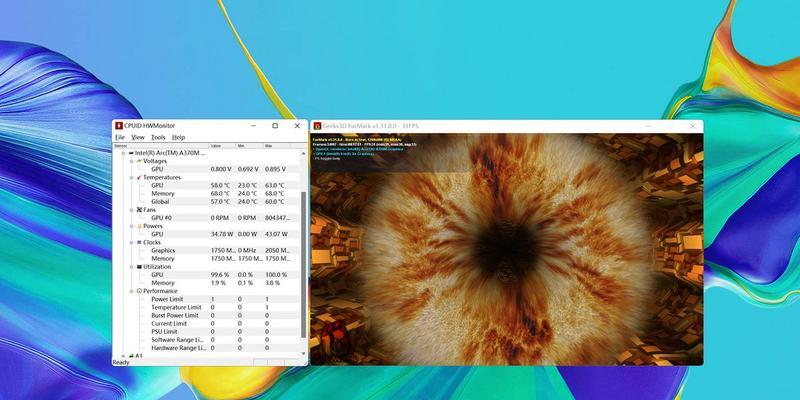Click the Intel Arc A370M device icon
The width and height of the screenshot is (800, 400).
131,153
